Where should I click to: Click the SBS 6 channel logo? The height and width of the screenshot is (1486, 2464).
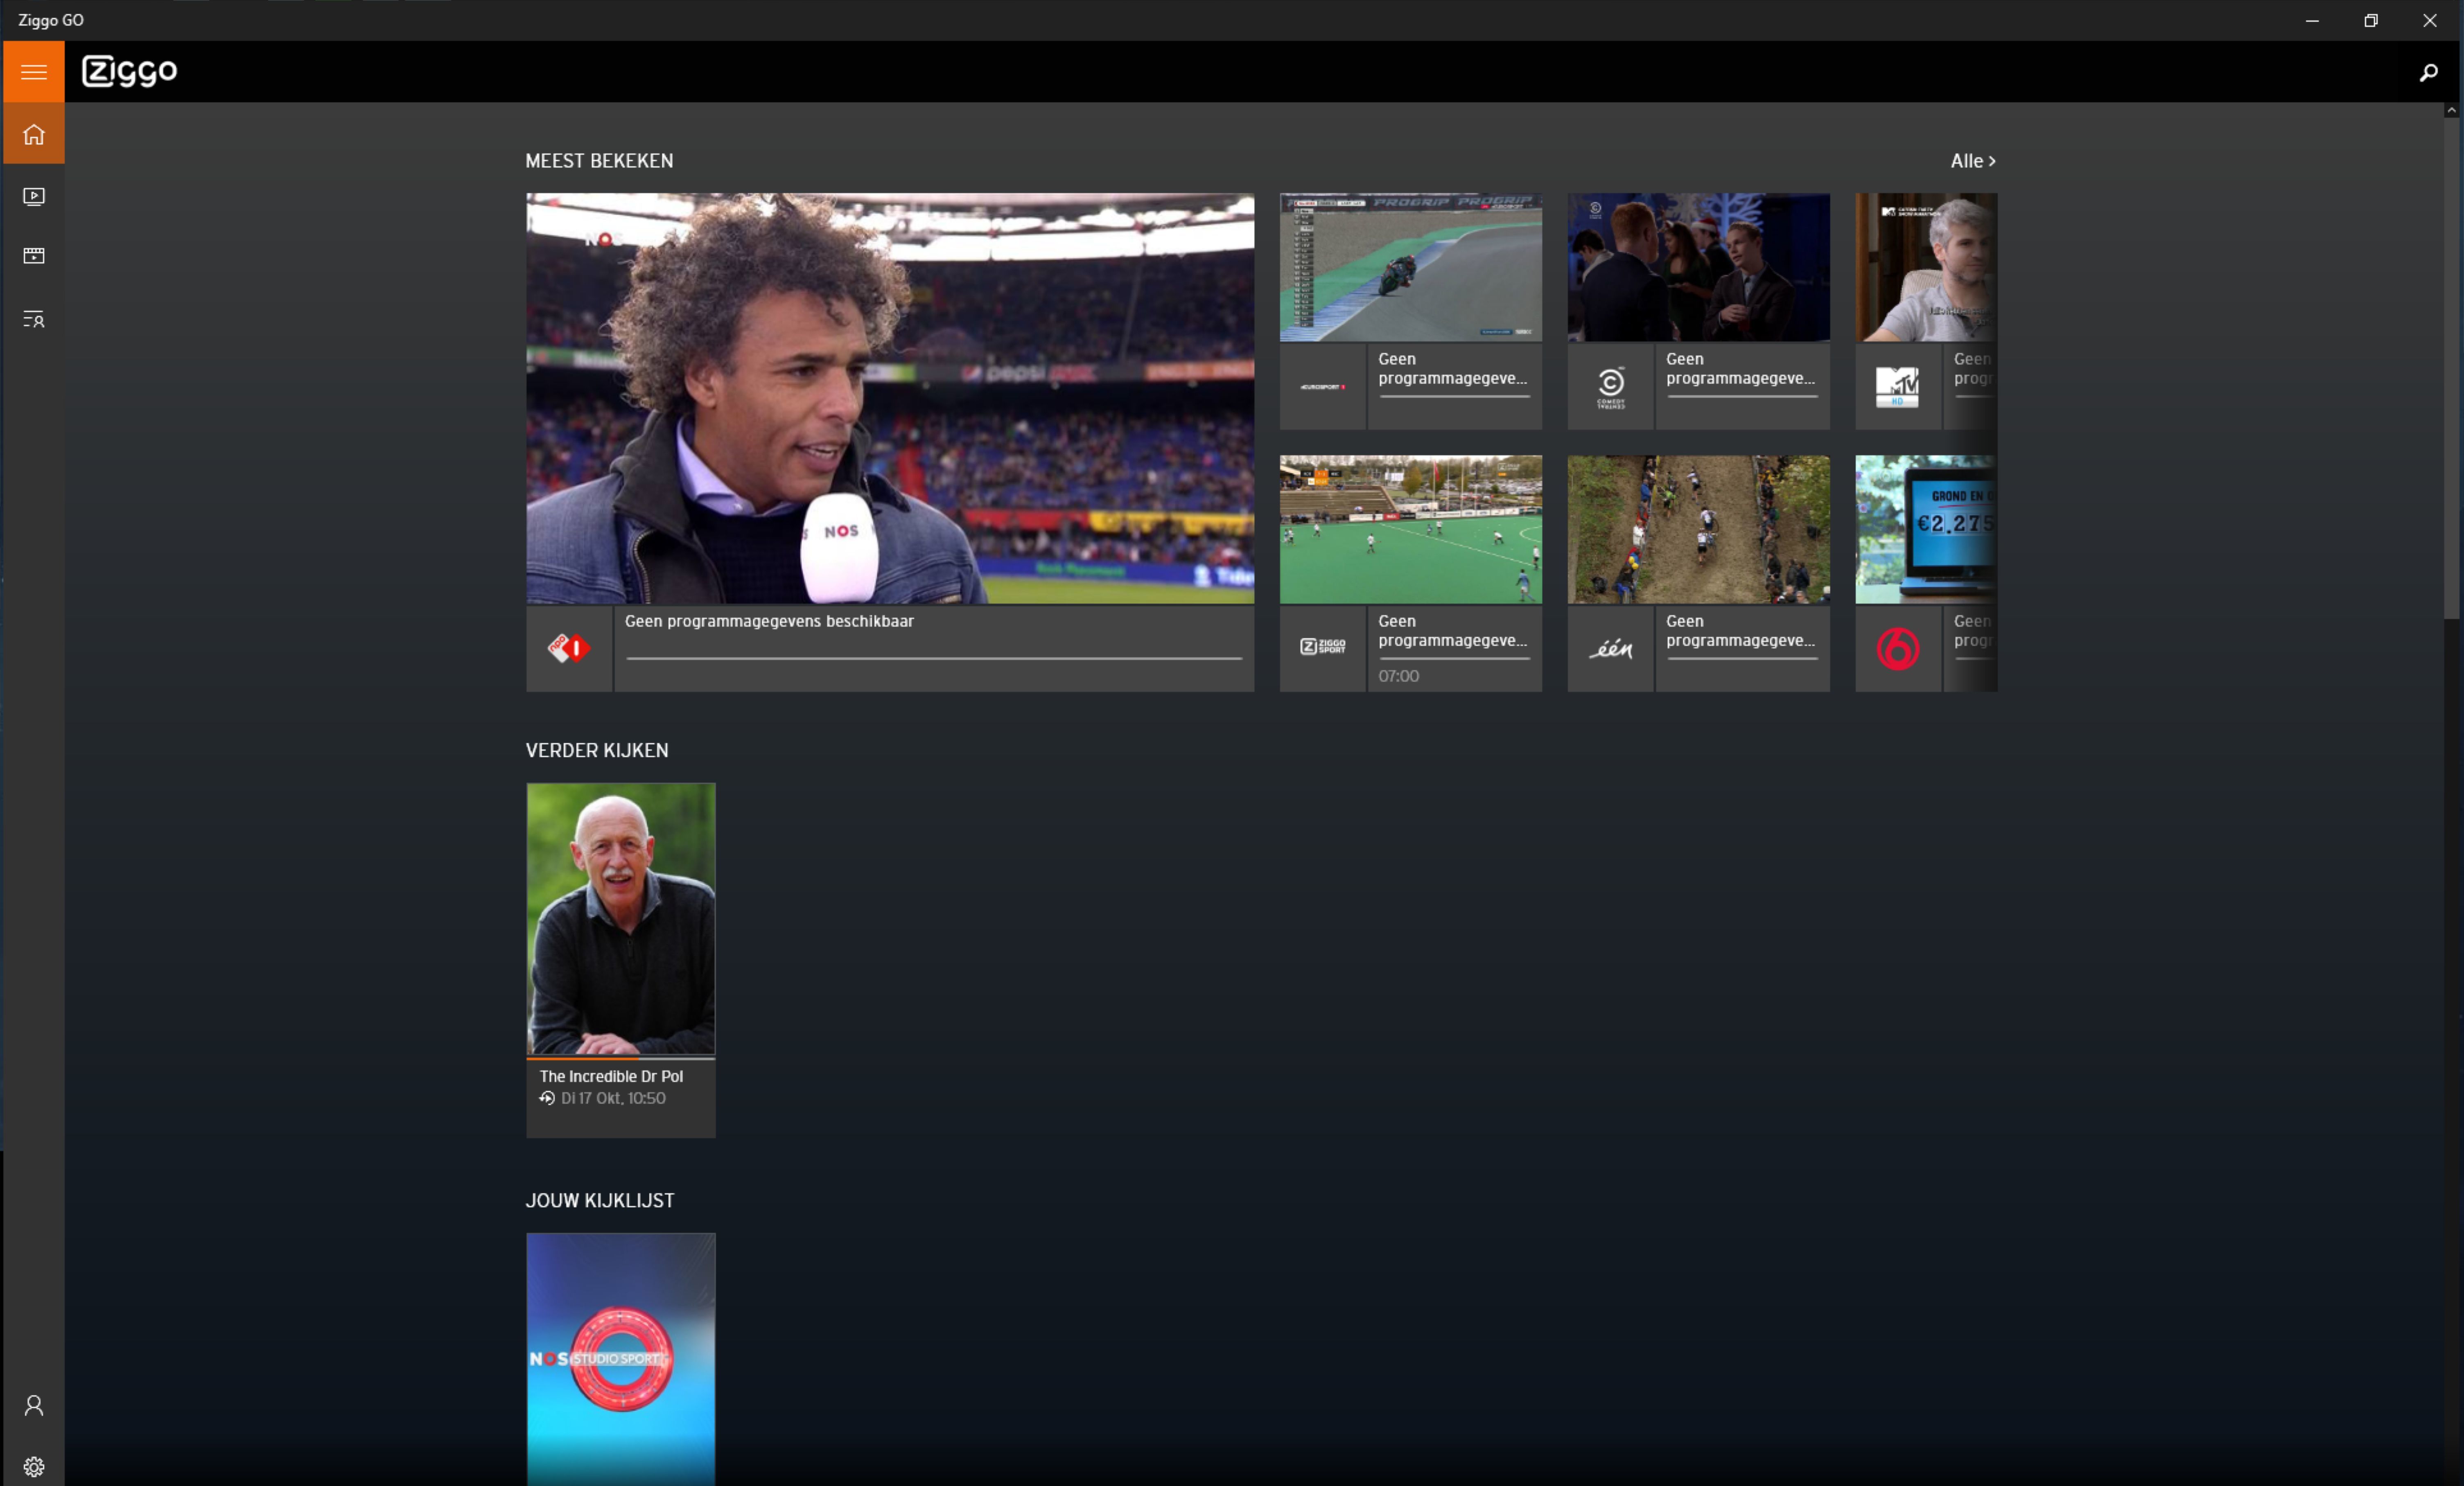tap(1897, 649)
